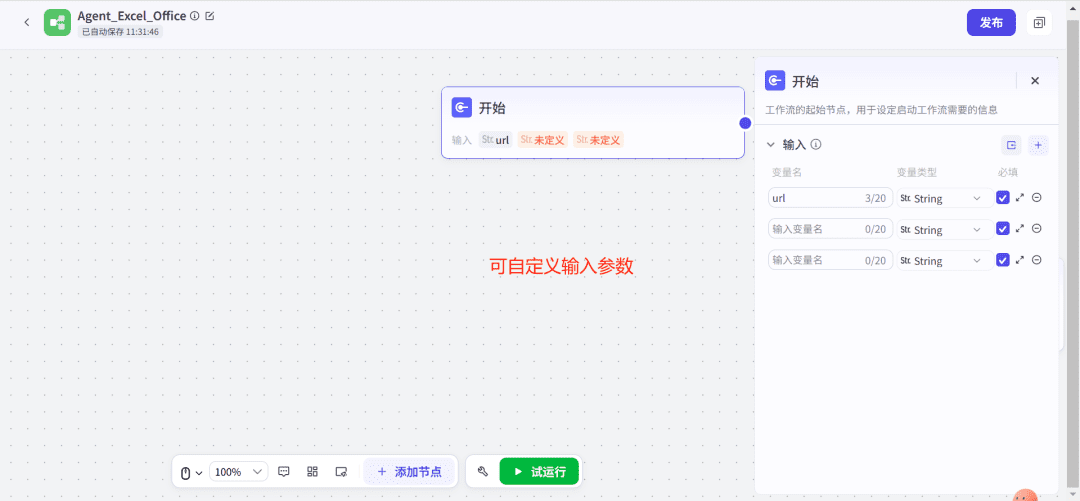Open the 100% zoom level dropdown
This screenshot has height=501, width=1080.
238,471
